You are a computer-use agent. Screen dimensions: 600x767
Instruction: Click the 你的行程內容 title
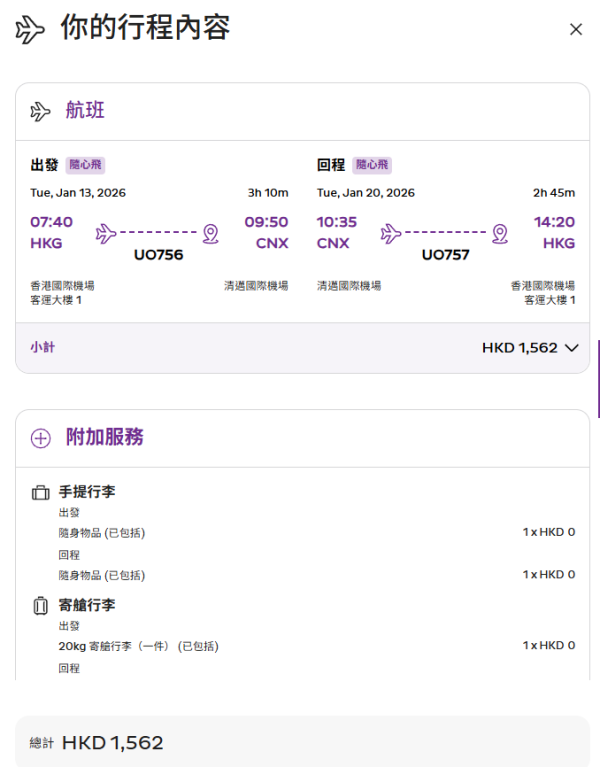click(145, 27)
